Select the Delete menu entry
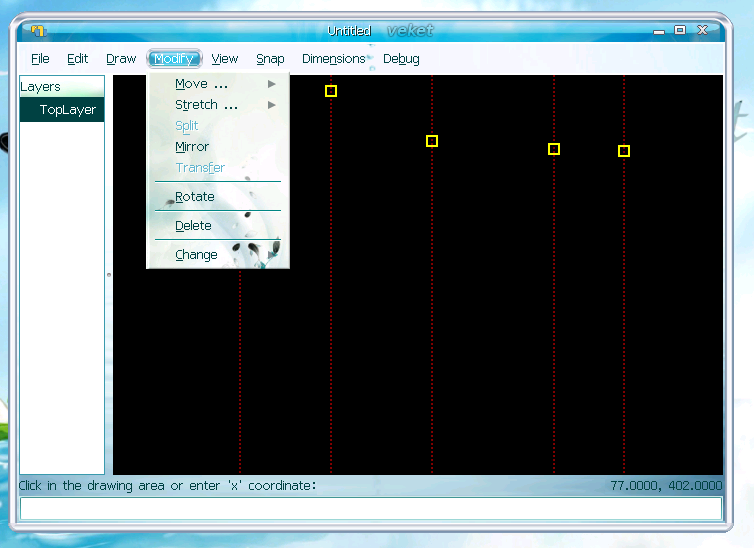The image size is (754, 548). pos(217,225)
